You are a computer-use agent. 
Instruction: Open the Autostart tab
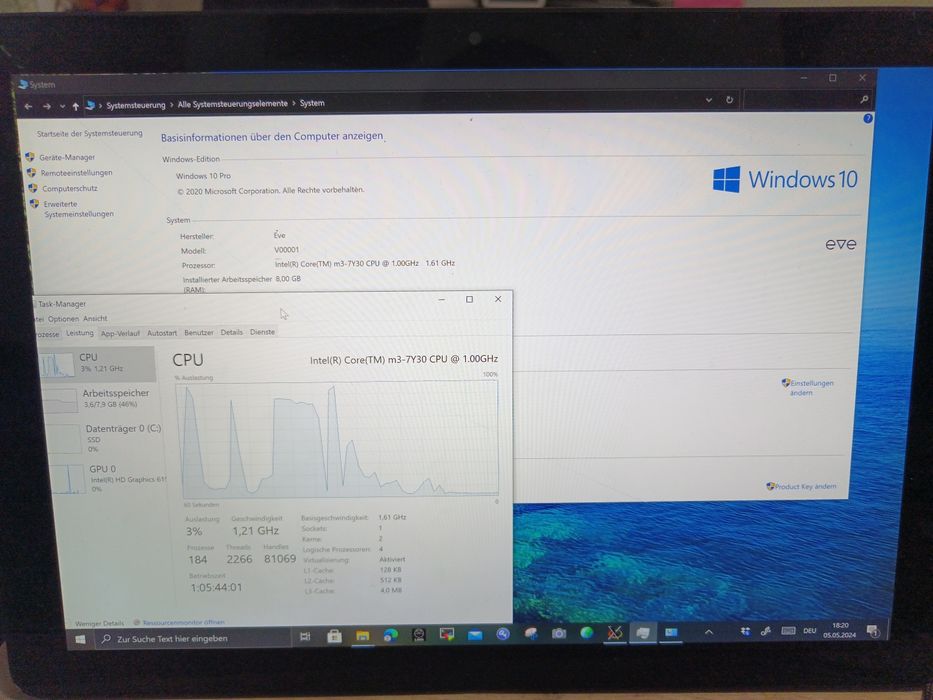click(x=162, y=333)
